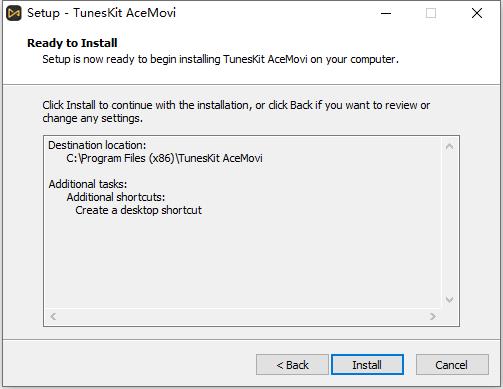The width and height of the screenshot is (503, 389).
Task: Cancel the AceMovi setup
Action: pyautogui.click(x=452, y=365)
